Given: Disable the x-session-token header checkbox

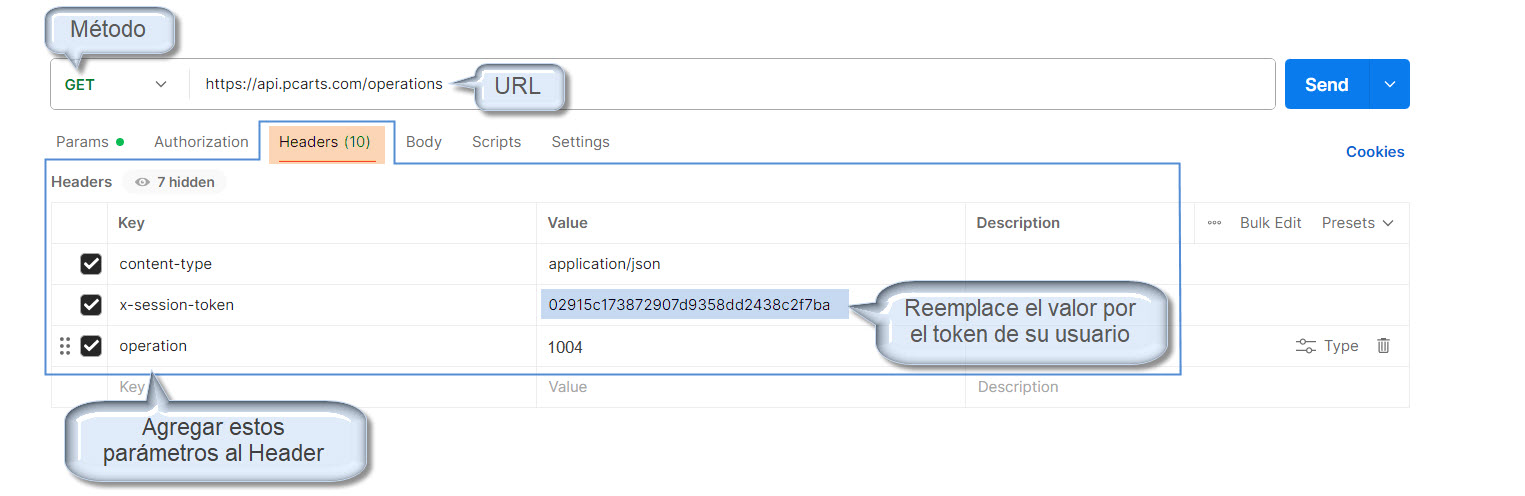Looking at the screenshot, I should point(91,305).
